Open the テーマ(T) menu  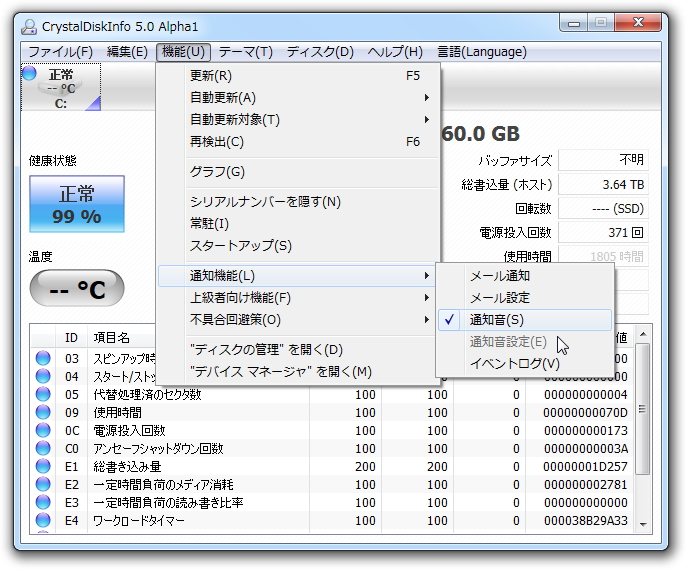click(245, 52)
